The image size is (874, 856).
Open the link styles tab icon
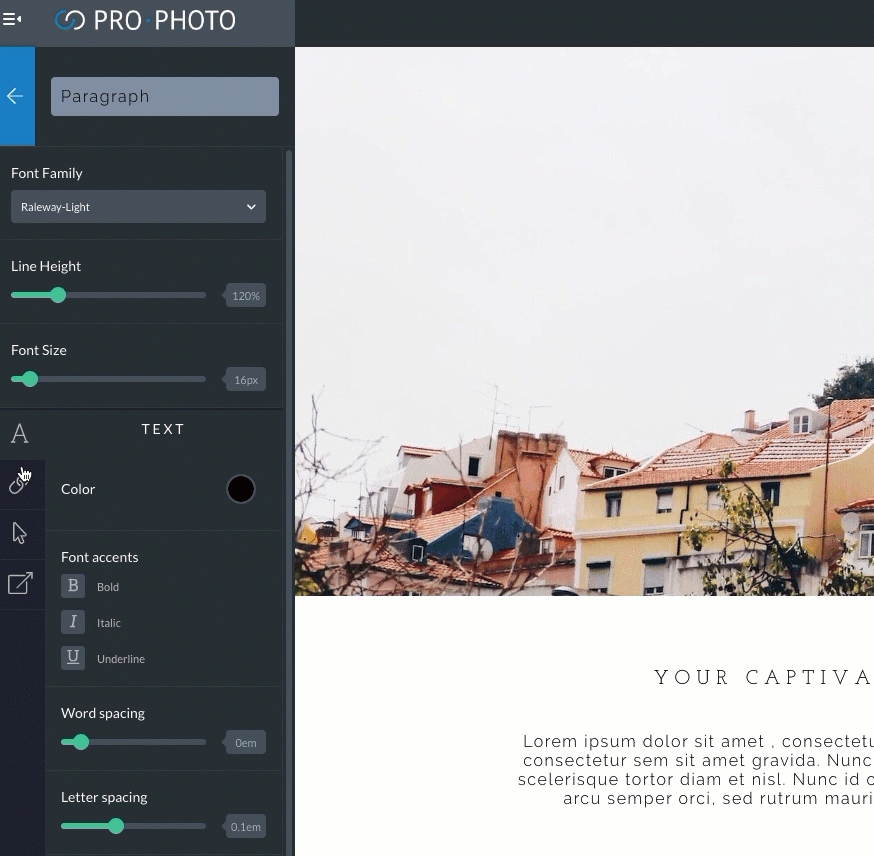tap(20, 483)
